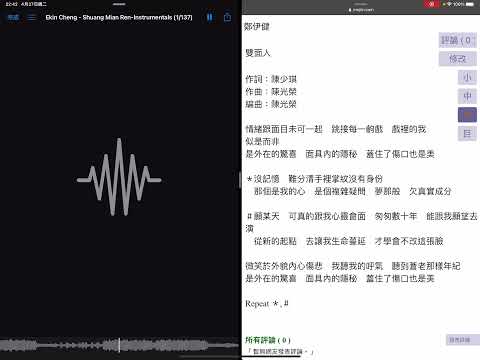480x360 pixels.
Task: Click the lyricist line 作詞:陳少琪
Action: (271, 79)
